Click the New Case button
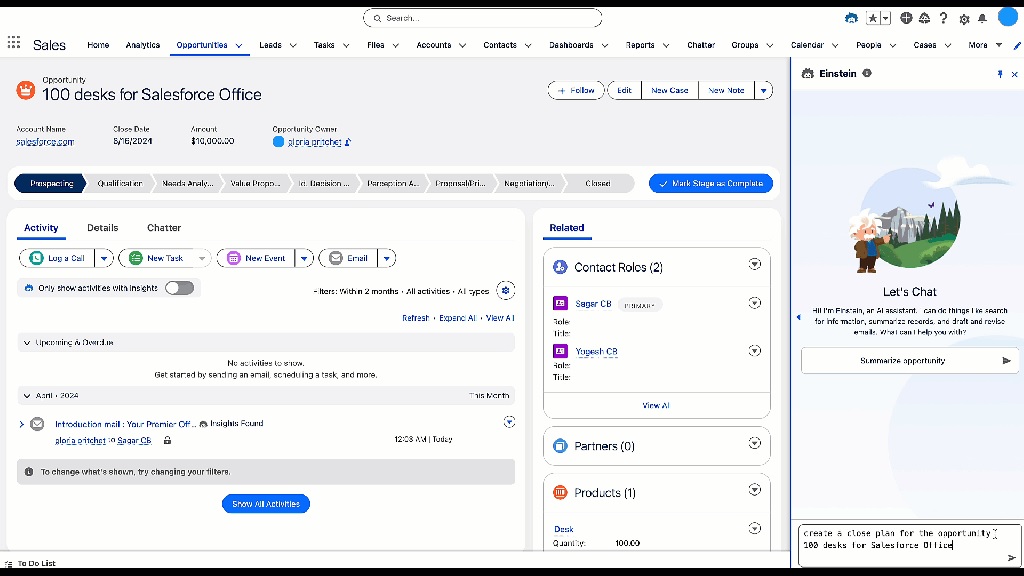This screenshot has height=576, width=1024. coord(669,90)
